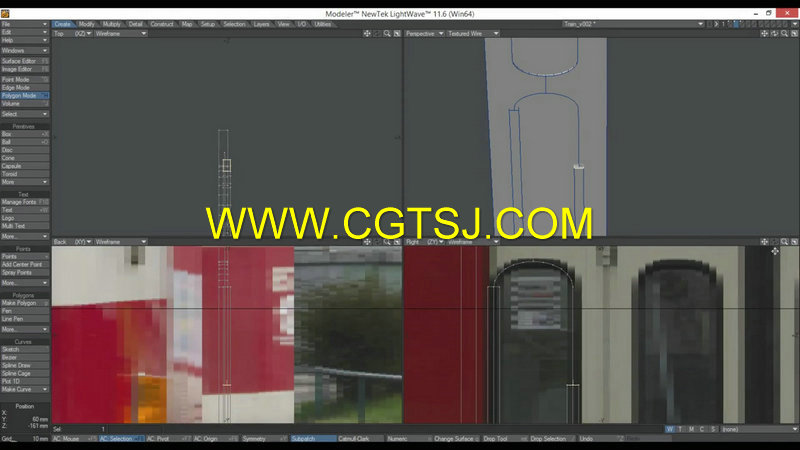Click Catmull-Clark button in bottom bar
This screenshot has width=800, height=450.
pyautogui.click(x=360, y=439)
